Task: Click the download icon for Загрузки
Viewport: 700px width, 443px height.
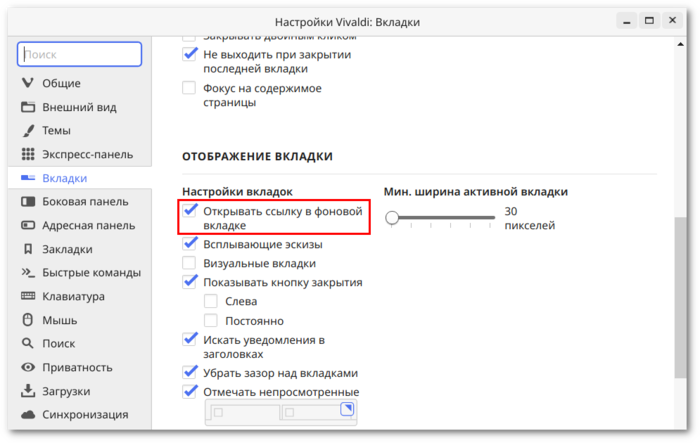Action: point(28,391)
